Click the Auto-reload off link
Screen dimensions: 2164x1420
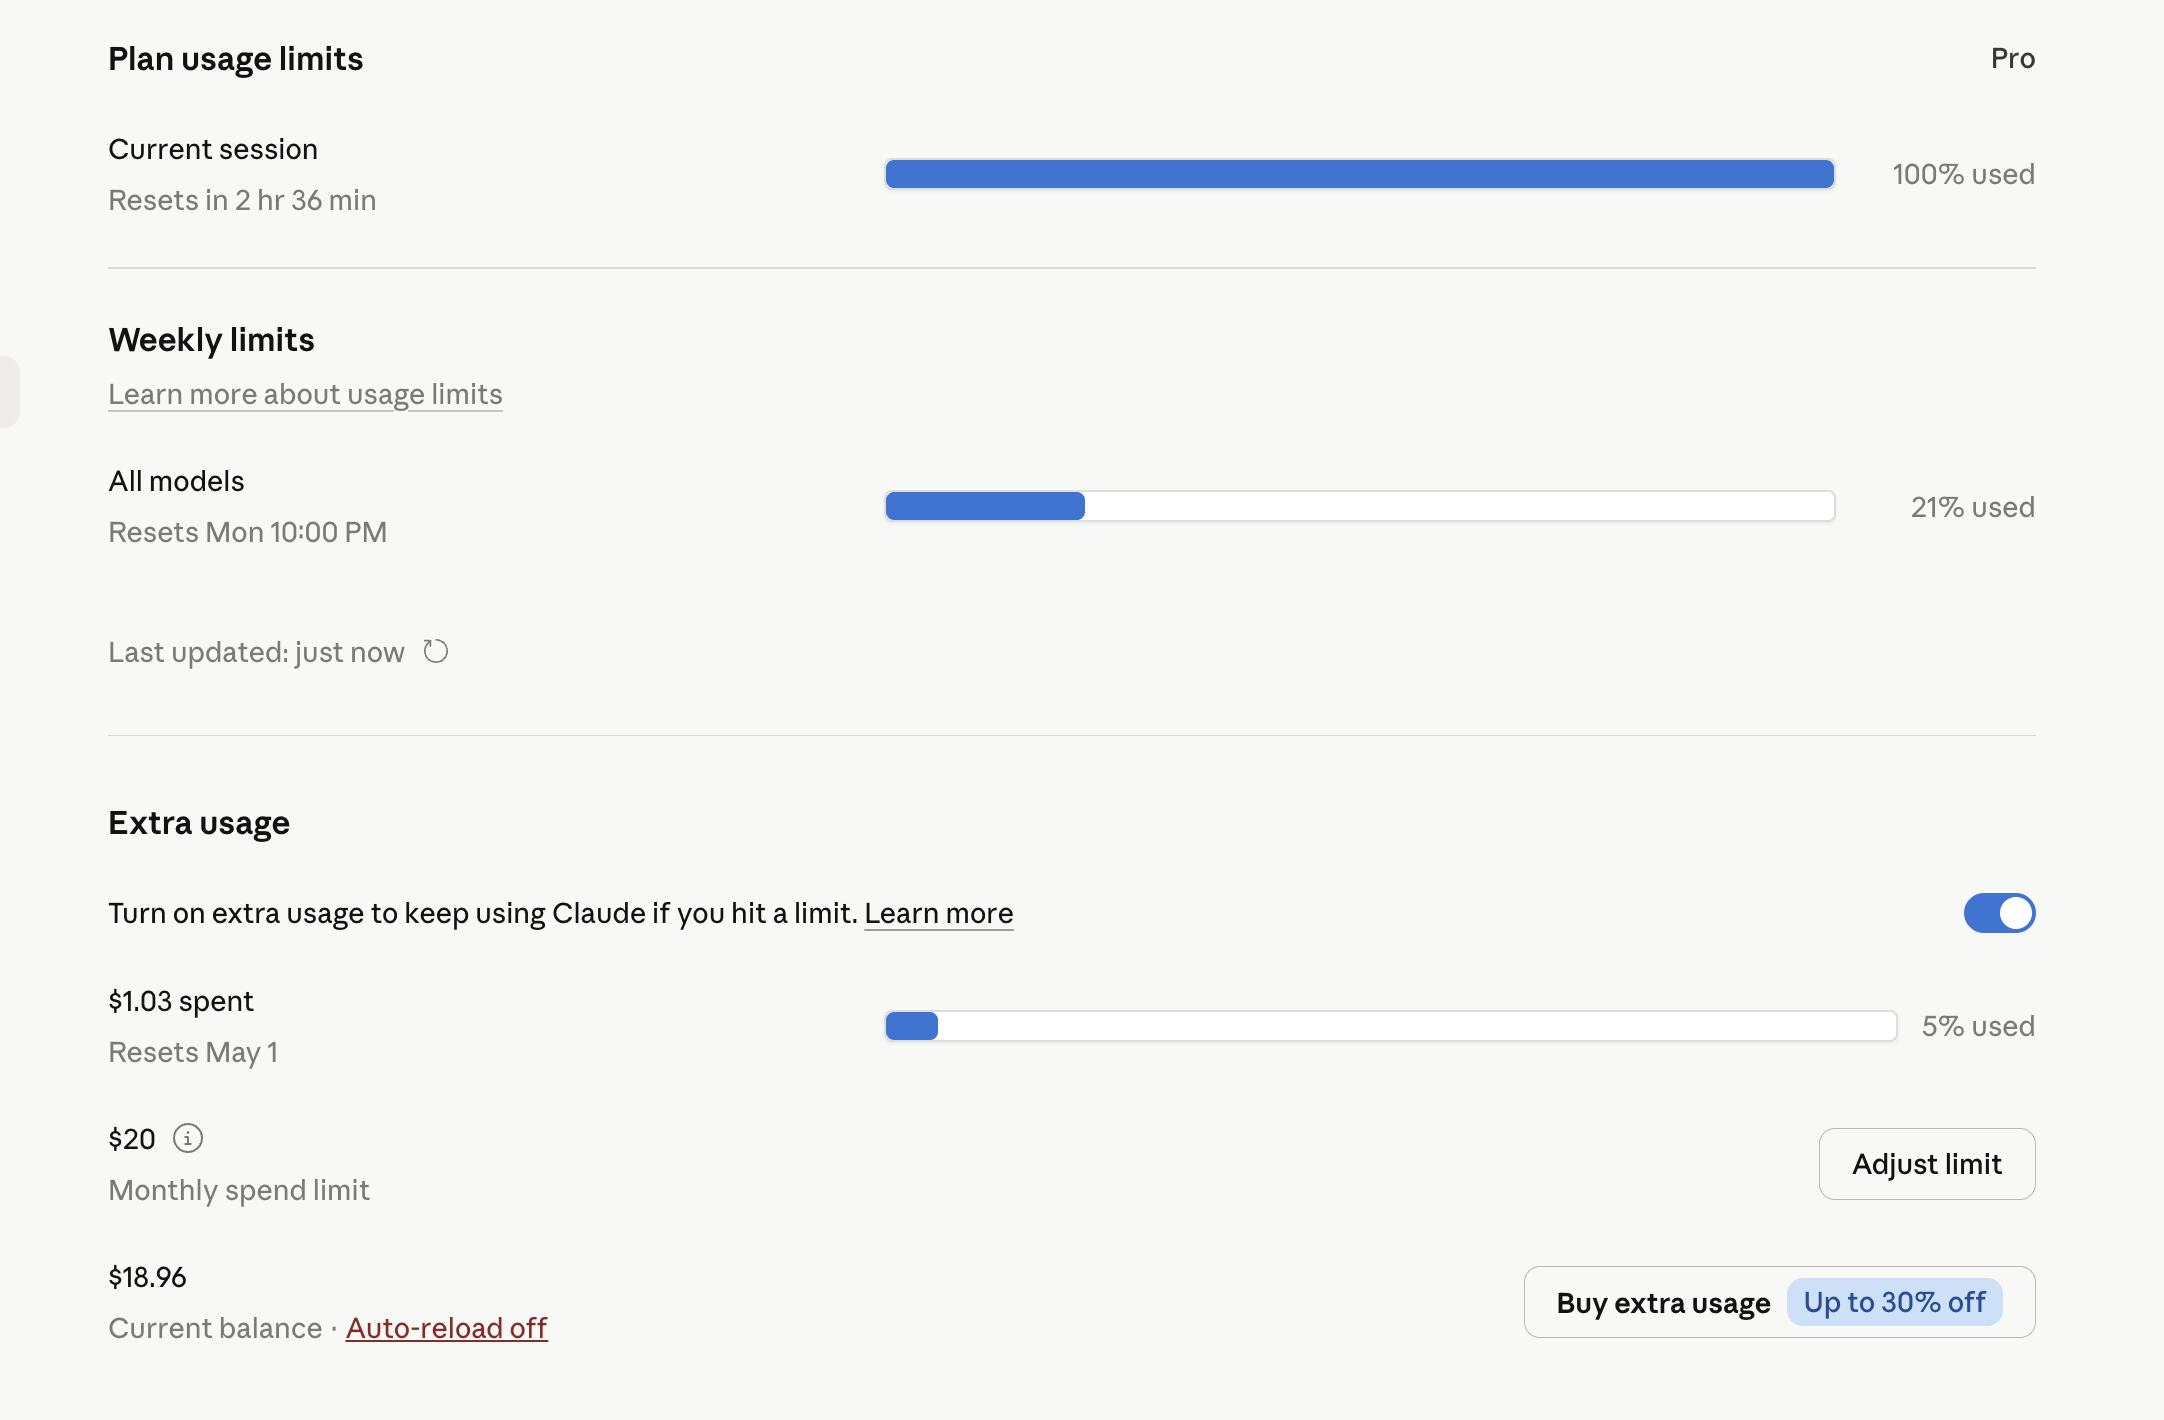(x=447, y=1328)
